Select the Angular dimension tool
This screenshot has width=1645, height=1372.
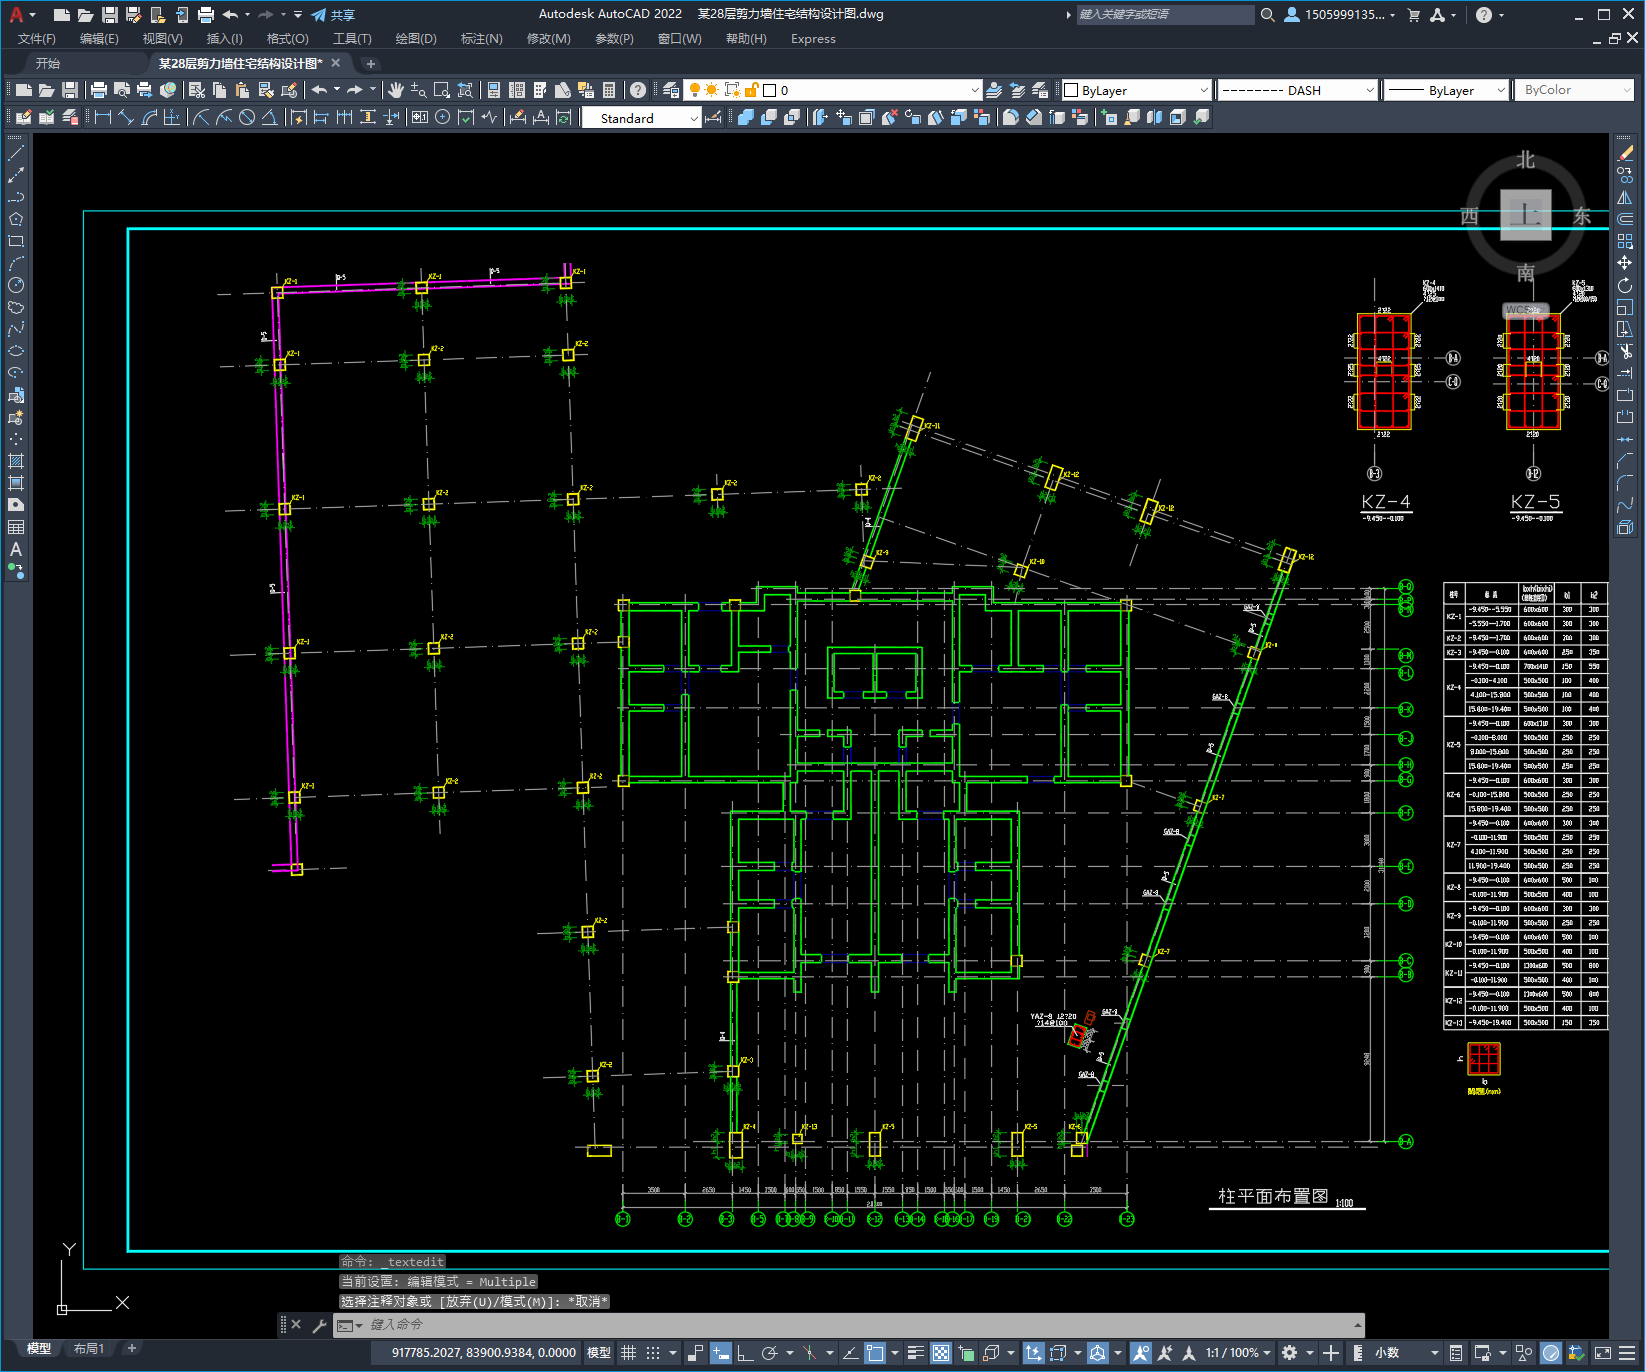pyautogui.click(x=269, y=117)
